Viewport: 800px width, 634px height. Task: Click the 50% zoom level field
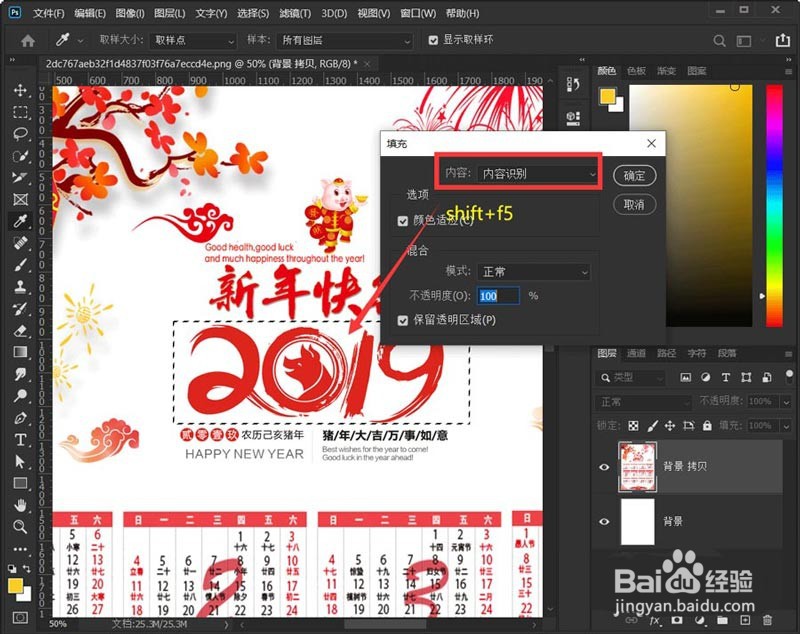pyautogui.click(x=58, y=624)
